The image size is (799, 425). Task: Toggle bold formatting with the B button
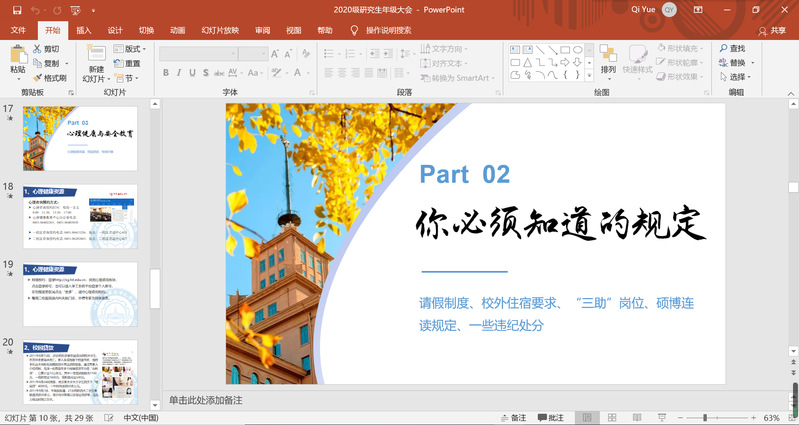click(166, 73)
